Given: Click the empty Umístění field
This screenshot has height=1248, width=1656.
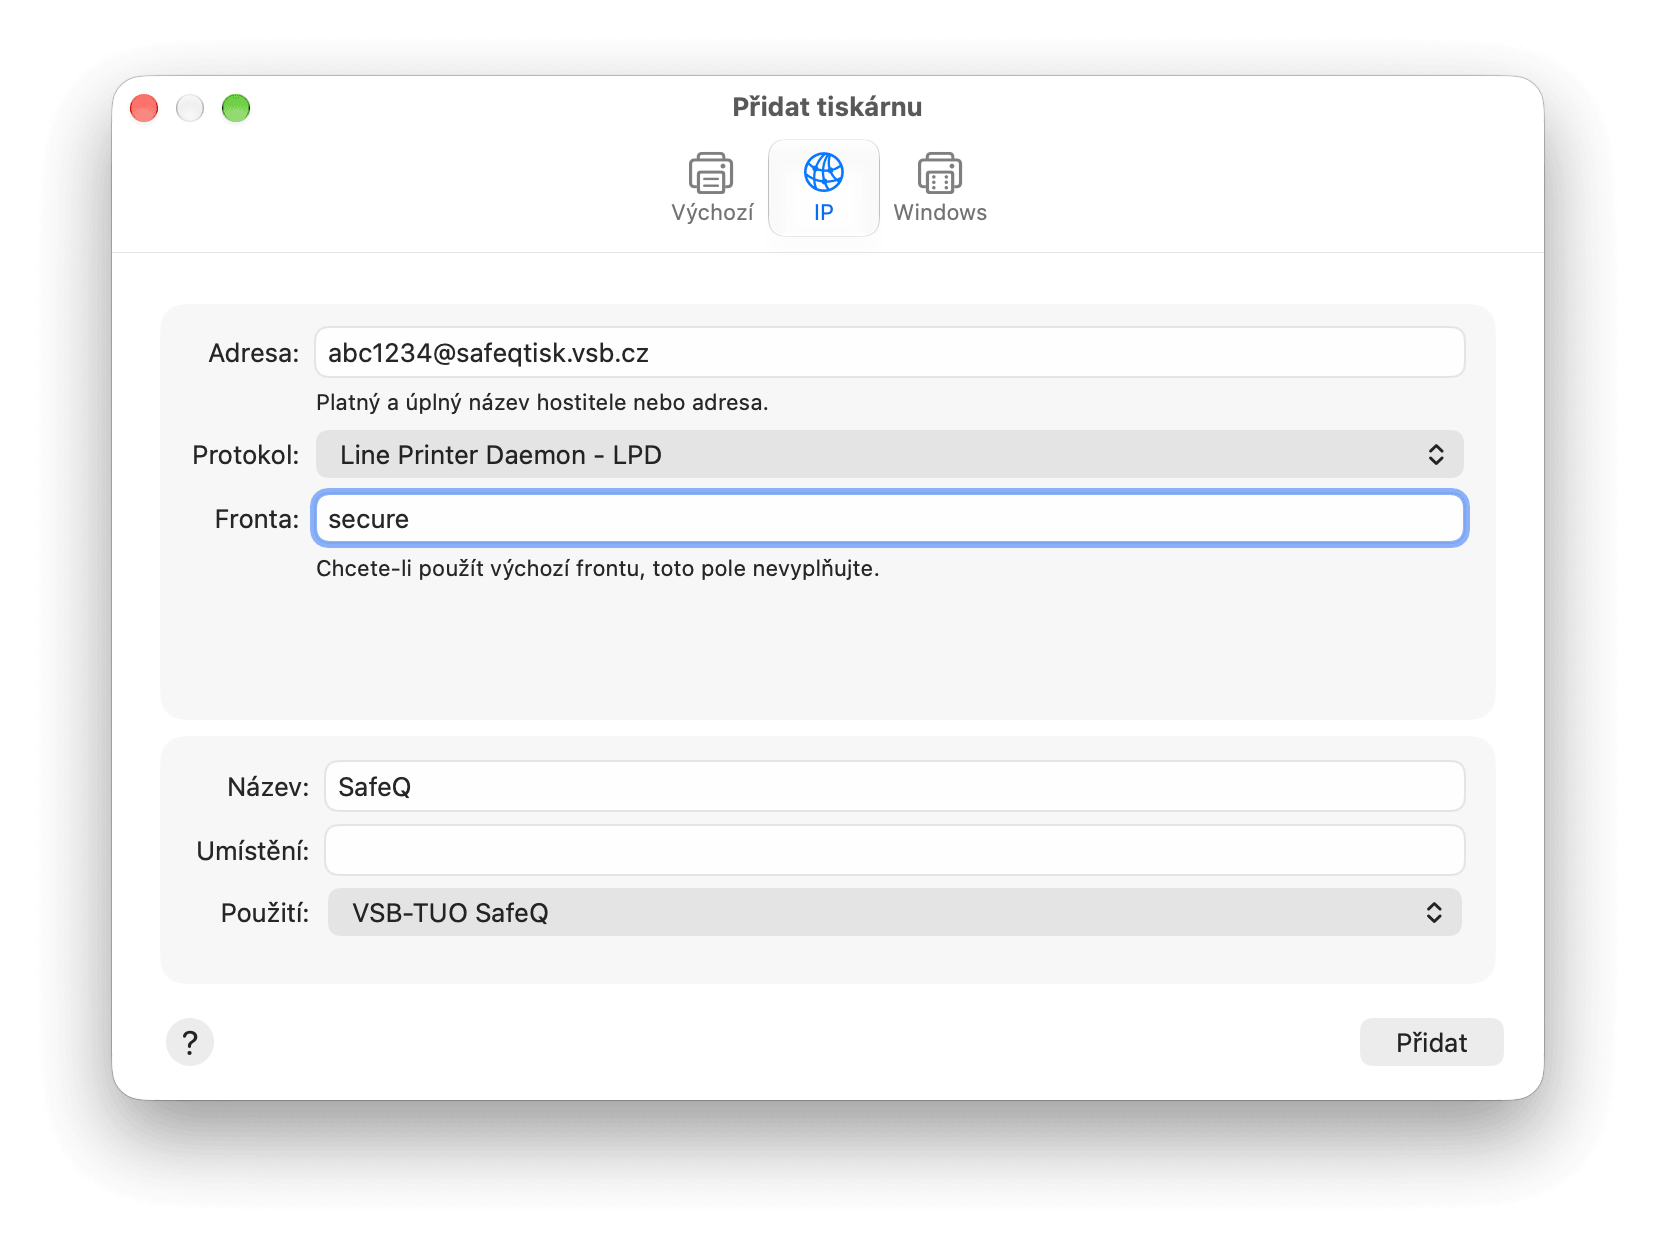Looking at the screenshot, I should click(x=895, y=851).
